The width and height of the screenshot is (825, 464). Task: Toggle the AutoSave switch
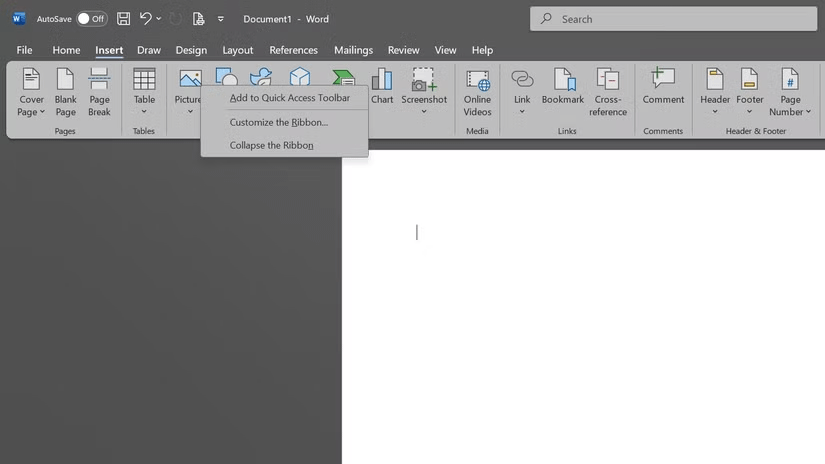tap(92, 19)
